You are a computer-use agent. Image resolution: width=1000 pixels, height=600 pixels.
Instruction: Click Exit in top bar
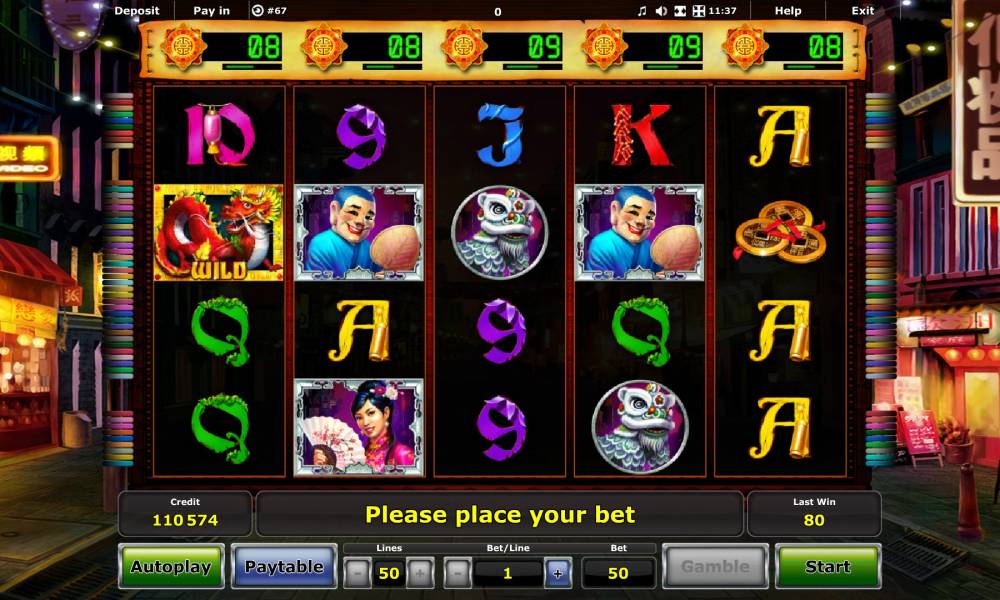[x=862, y=11]
